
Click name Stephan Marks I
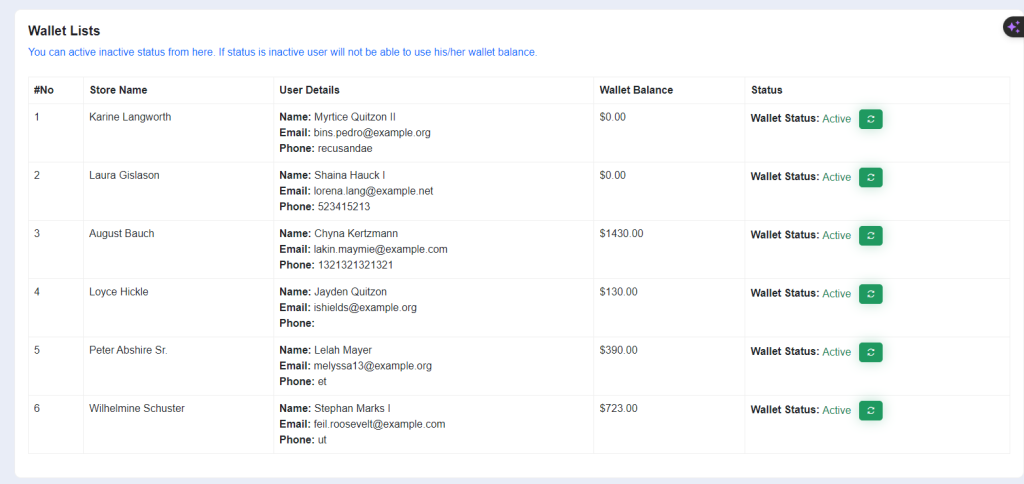click(x=353, y=408)
